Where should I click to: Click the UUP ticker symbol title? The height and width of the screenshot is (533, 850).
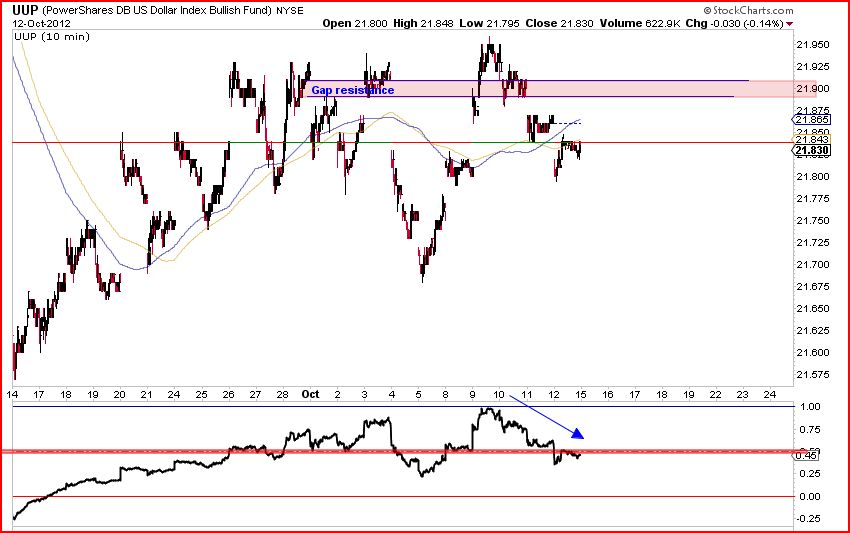tap(25, 10)
